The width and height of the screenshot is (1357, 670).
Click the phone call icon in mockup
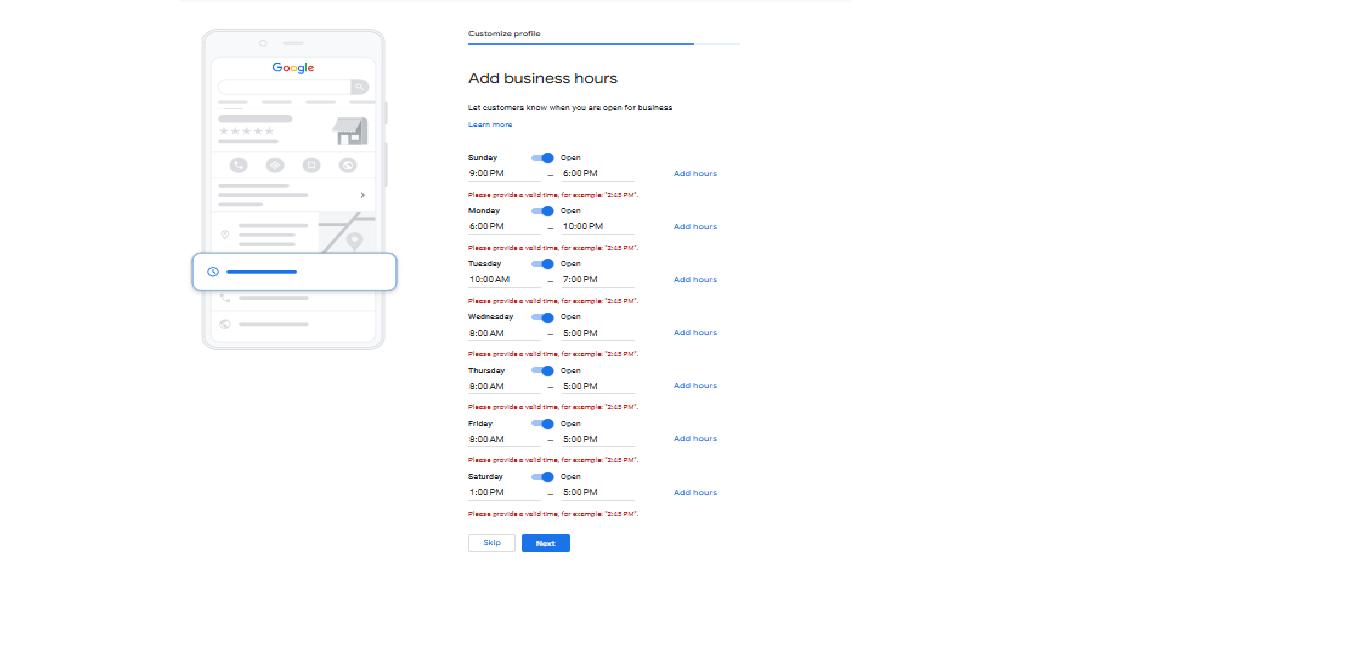[238, 165]
